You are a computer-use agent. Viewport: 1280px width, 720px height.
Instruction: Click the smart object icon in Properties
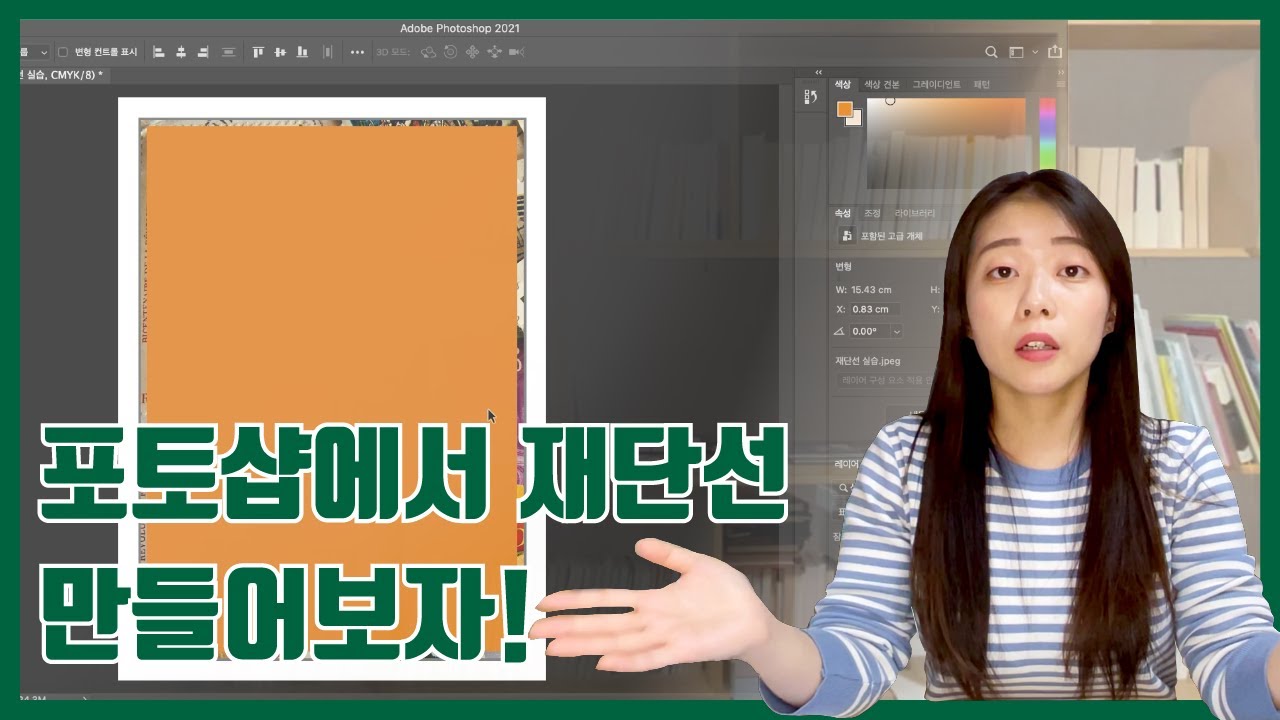[x=848, y=236]
